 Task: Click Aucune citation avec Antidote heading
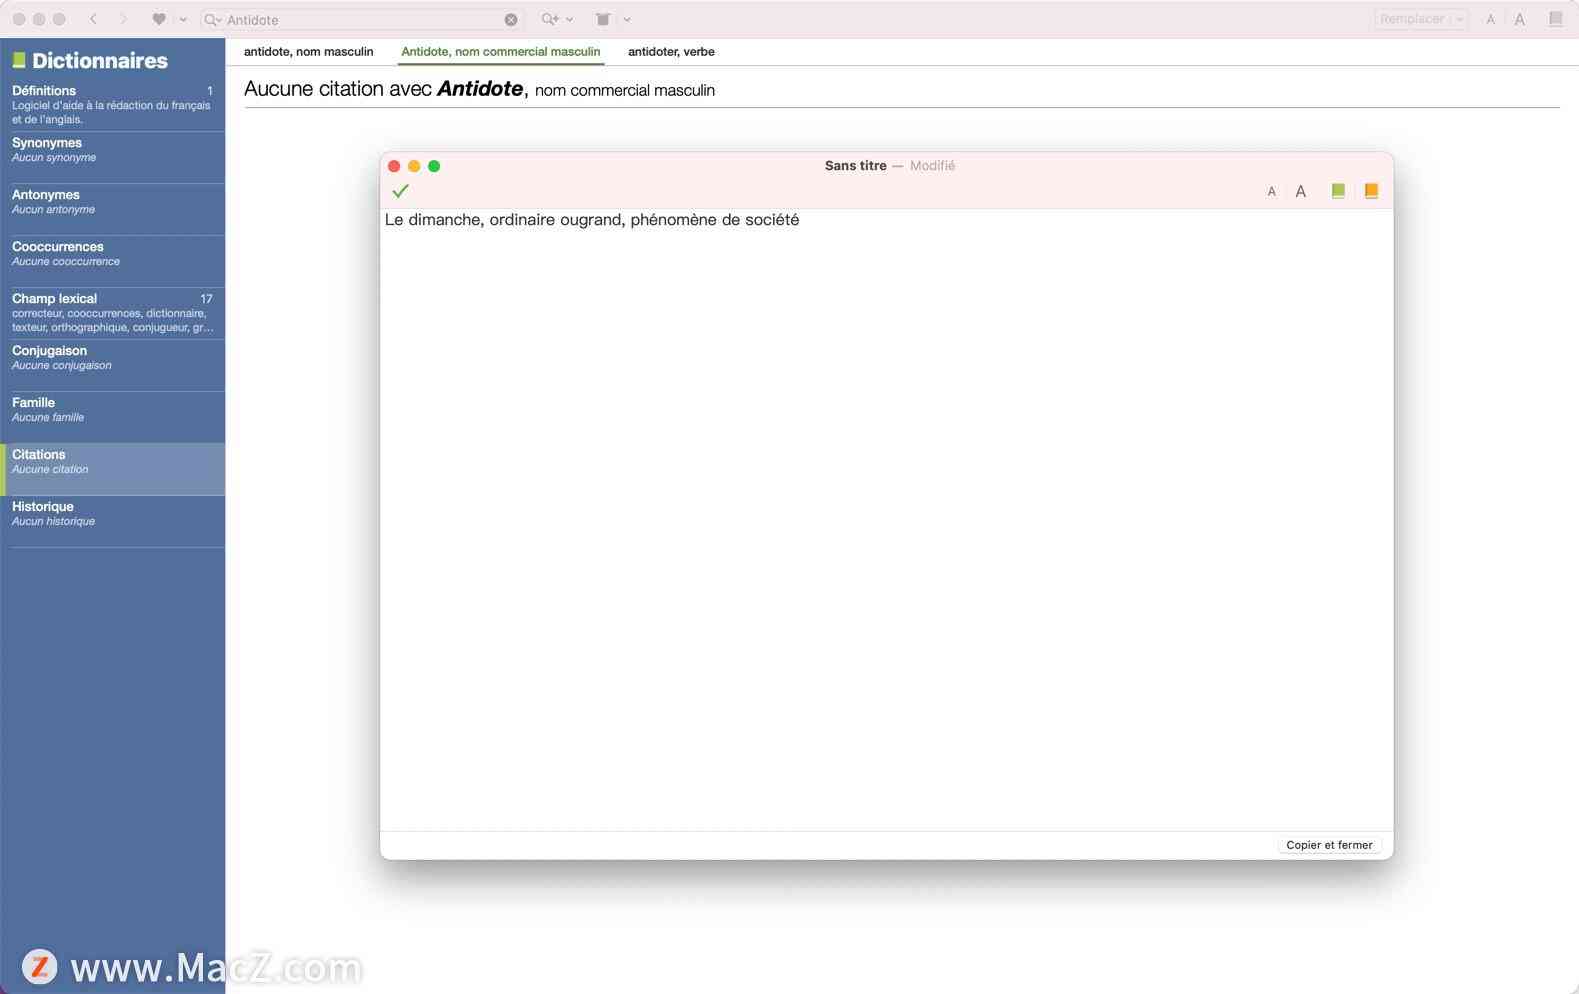(479, 89)
